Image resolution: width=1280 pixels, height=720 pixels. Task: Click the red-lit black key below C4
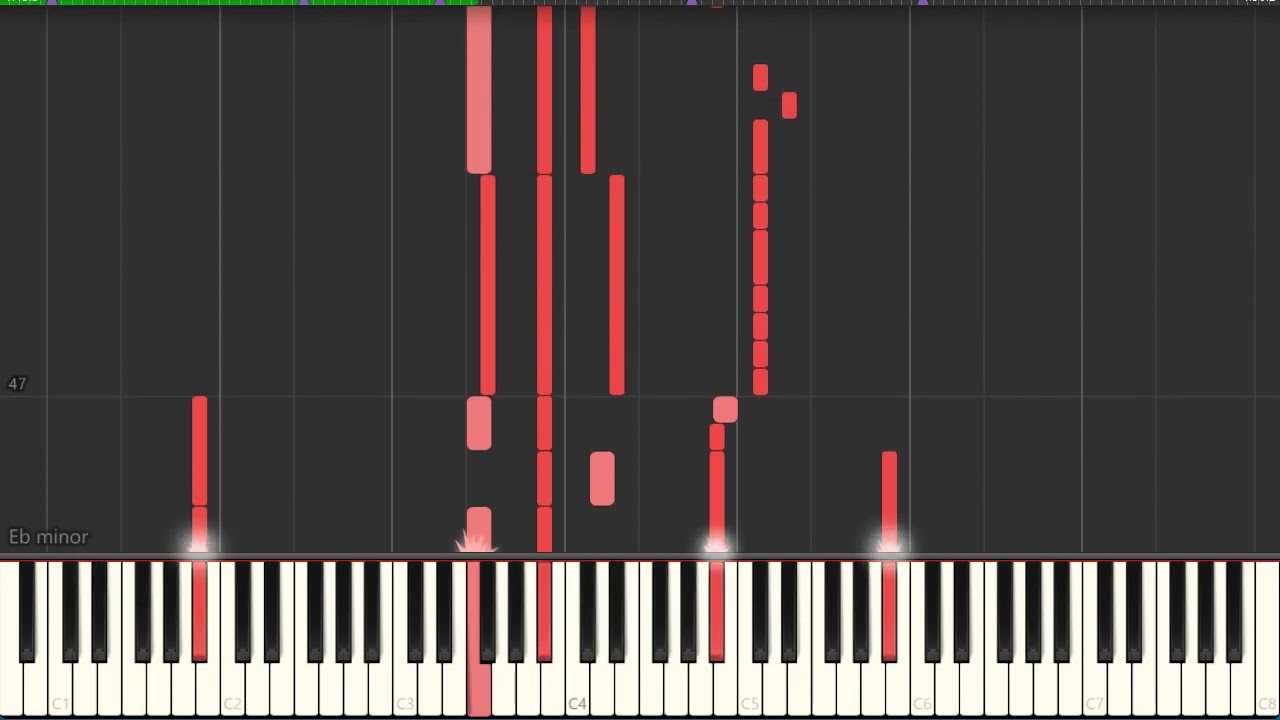[x=544, y=611]
